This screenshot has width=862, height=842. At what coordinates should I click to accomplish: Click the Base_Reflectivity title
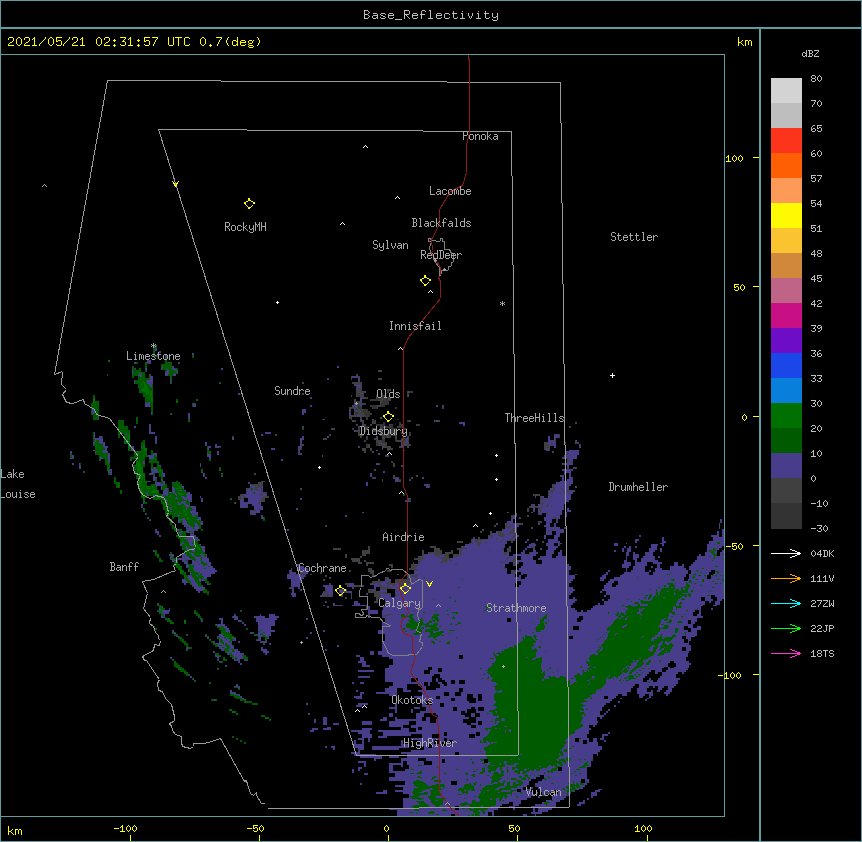click(x=431, y=15)
